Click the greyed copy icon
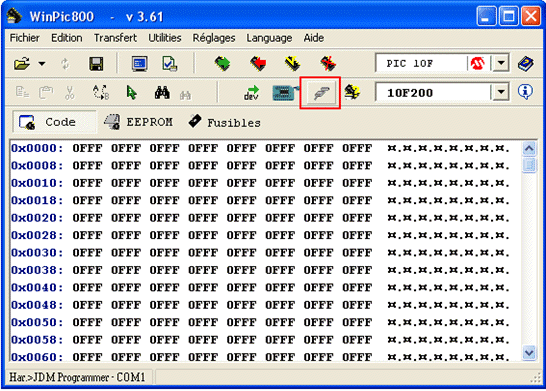The width and height of the screenshot is (546, 391). (x=23, y=93)
